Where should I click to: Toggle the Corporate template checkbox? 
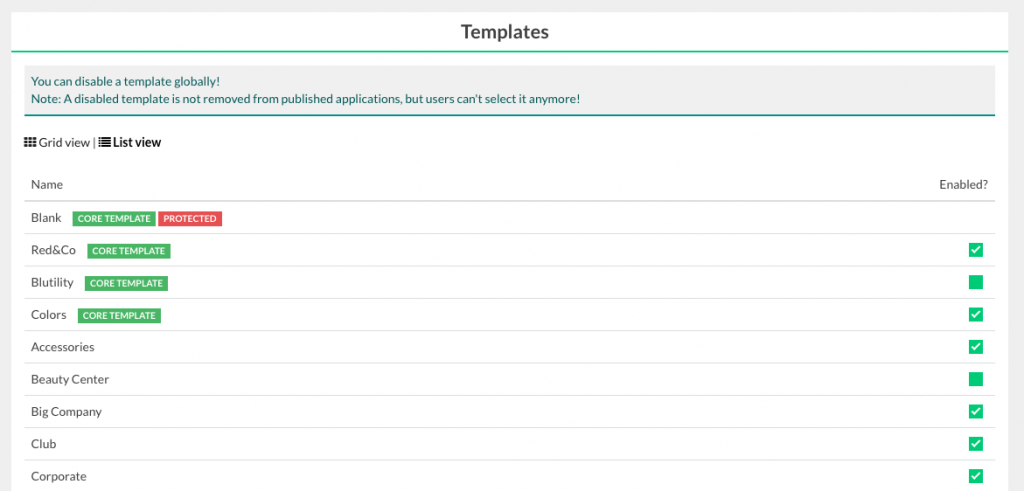pyautogui.click(x=976, y=476)
